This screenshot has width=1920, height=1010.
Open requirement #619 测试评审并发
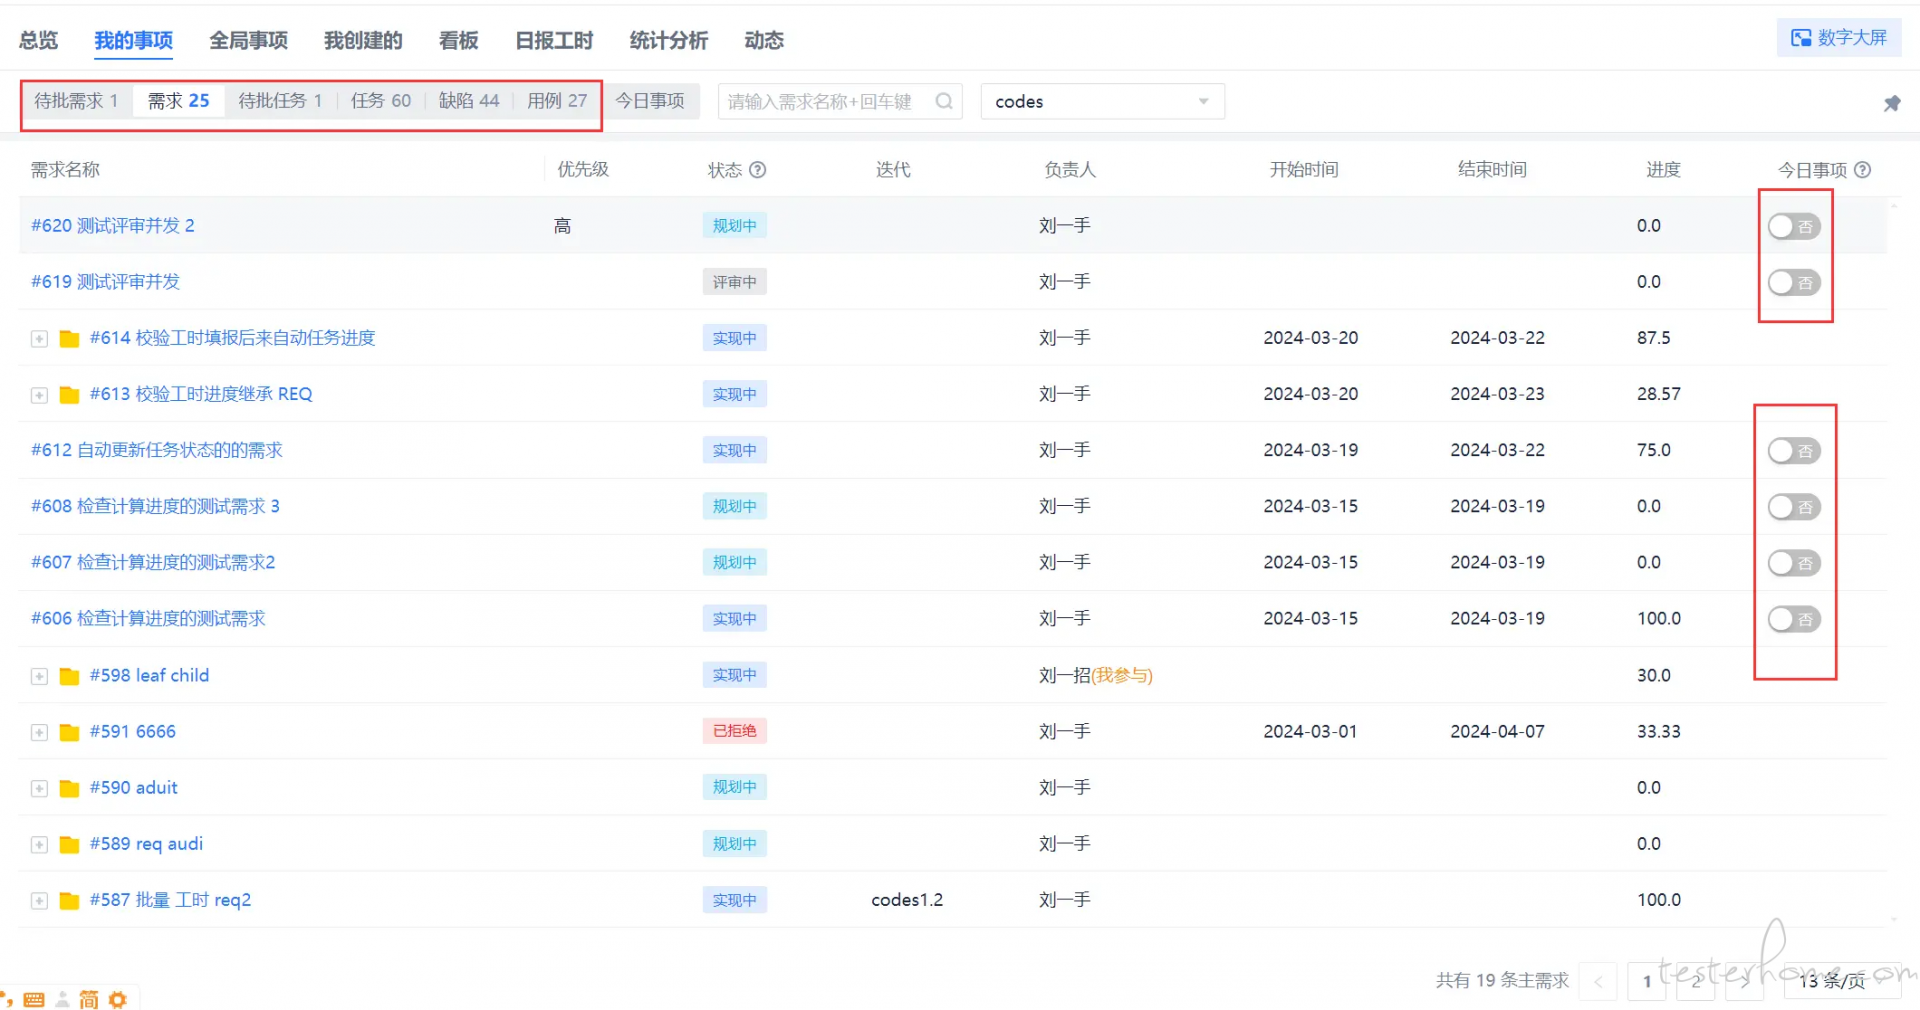coord(104,281)
